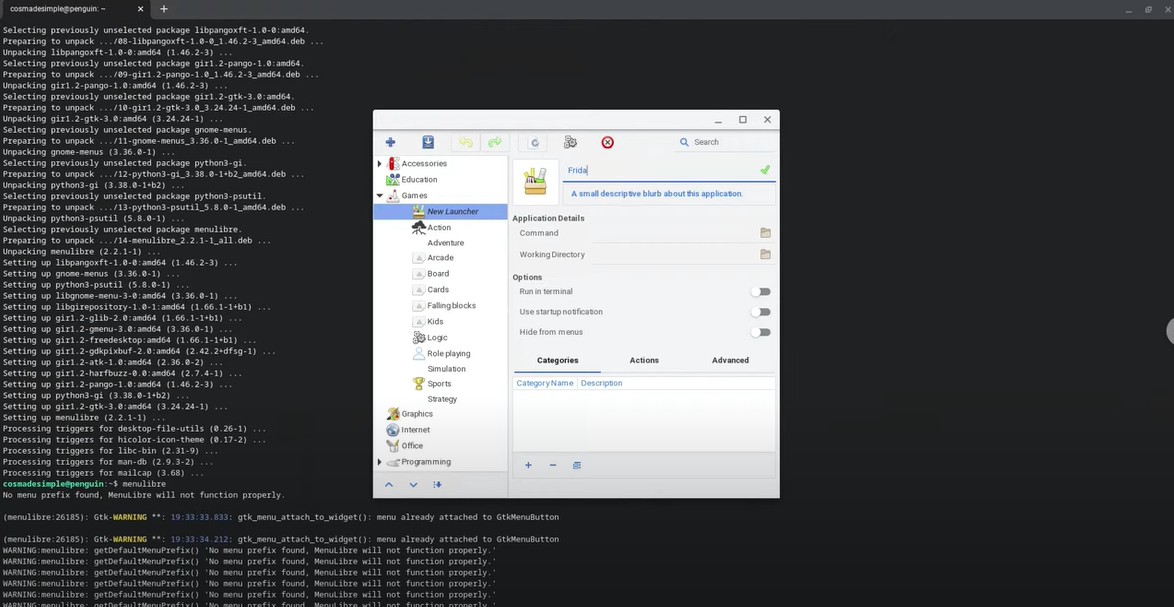Click the launcher's application icon image
This screenshot has height=607, width=1174.
point(535,181)
